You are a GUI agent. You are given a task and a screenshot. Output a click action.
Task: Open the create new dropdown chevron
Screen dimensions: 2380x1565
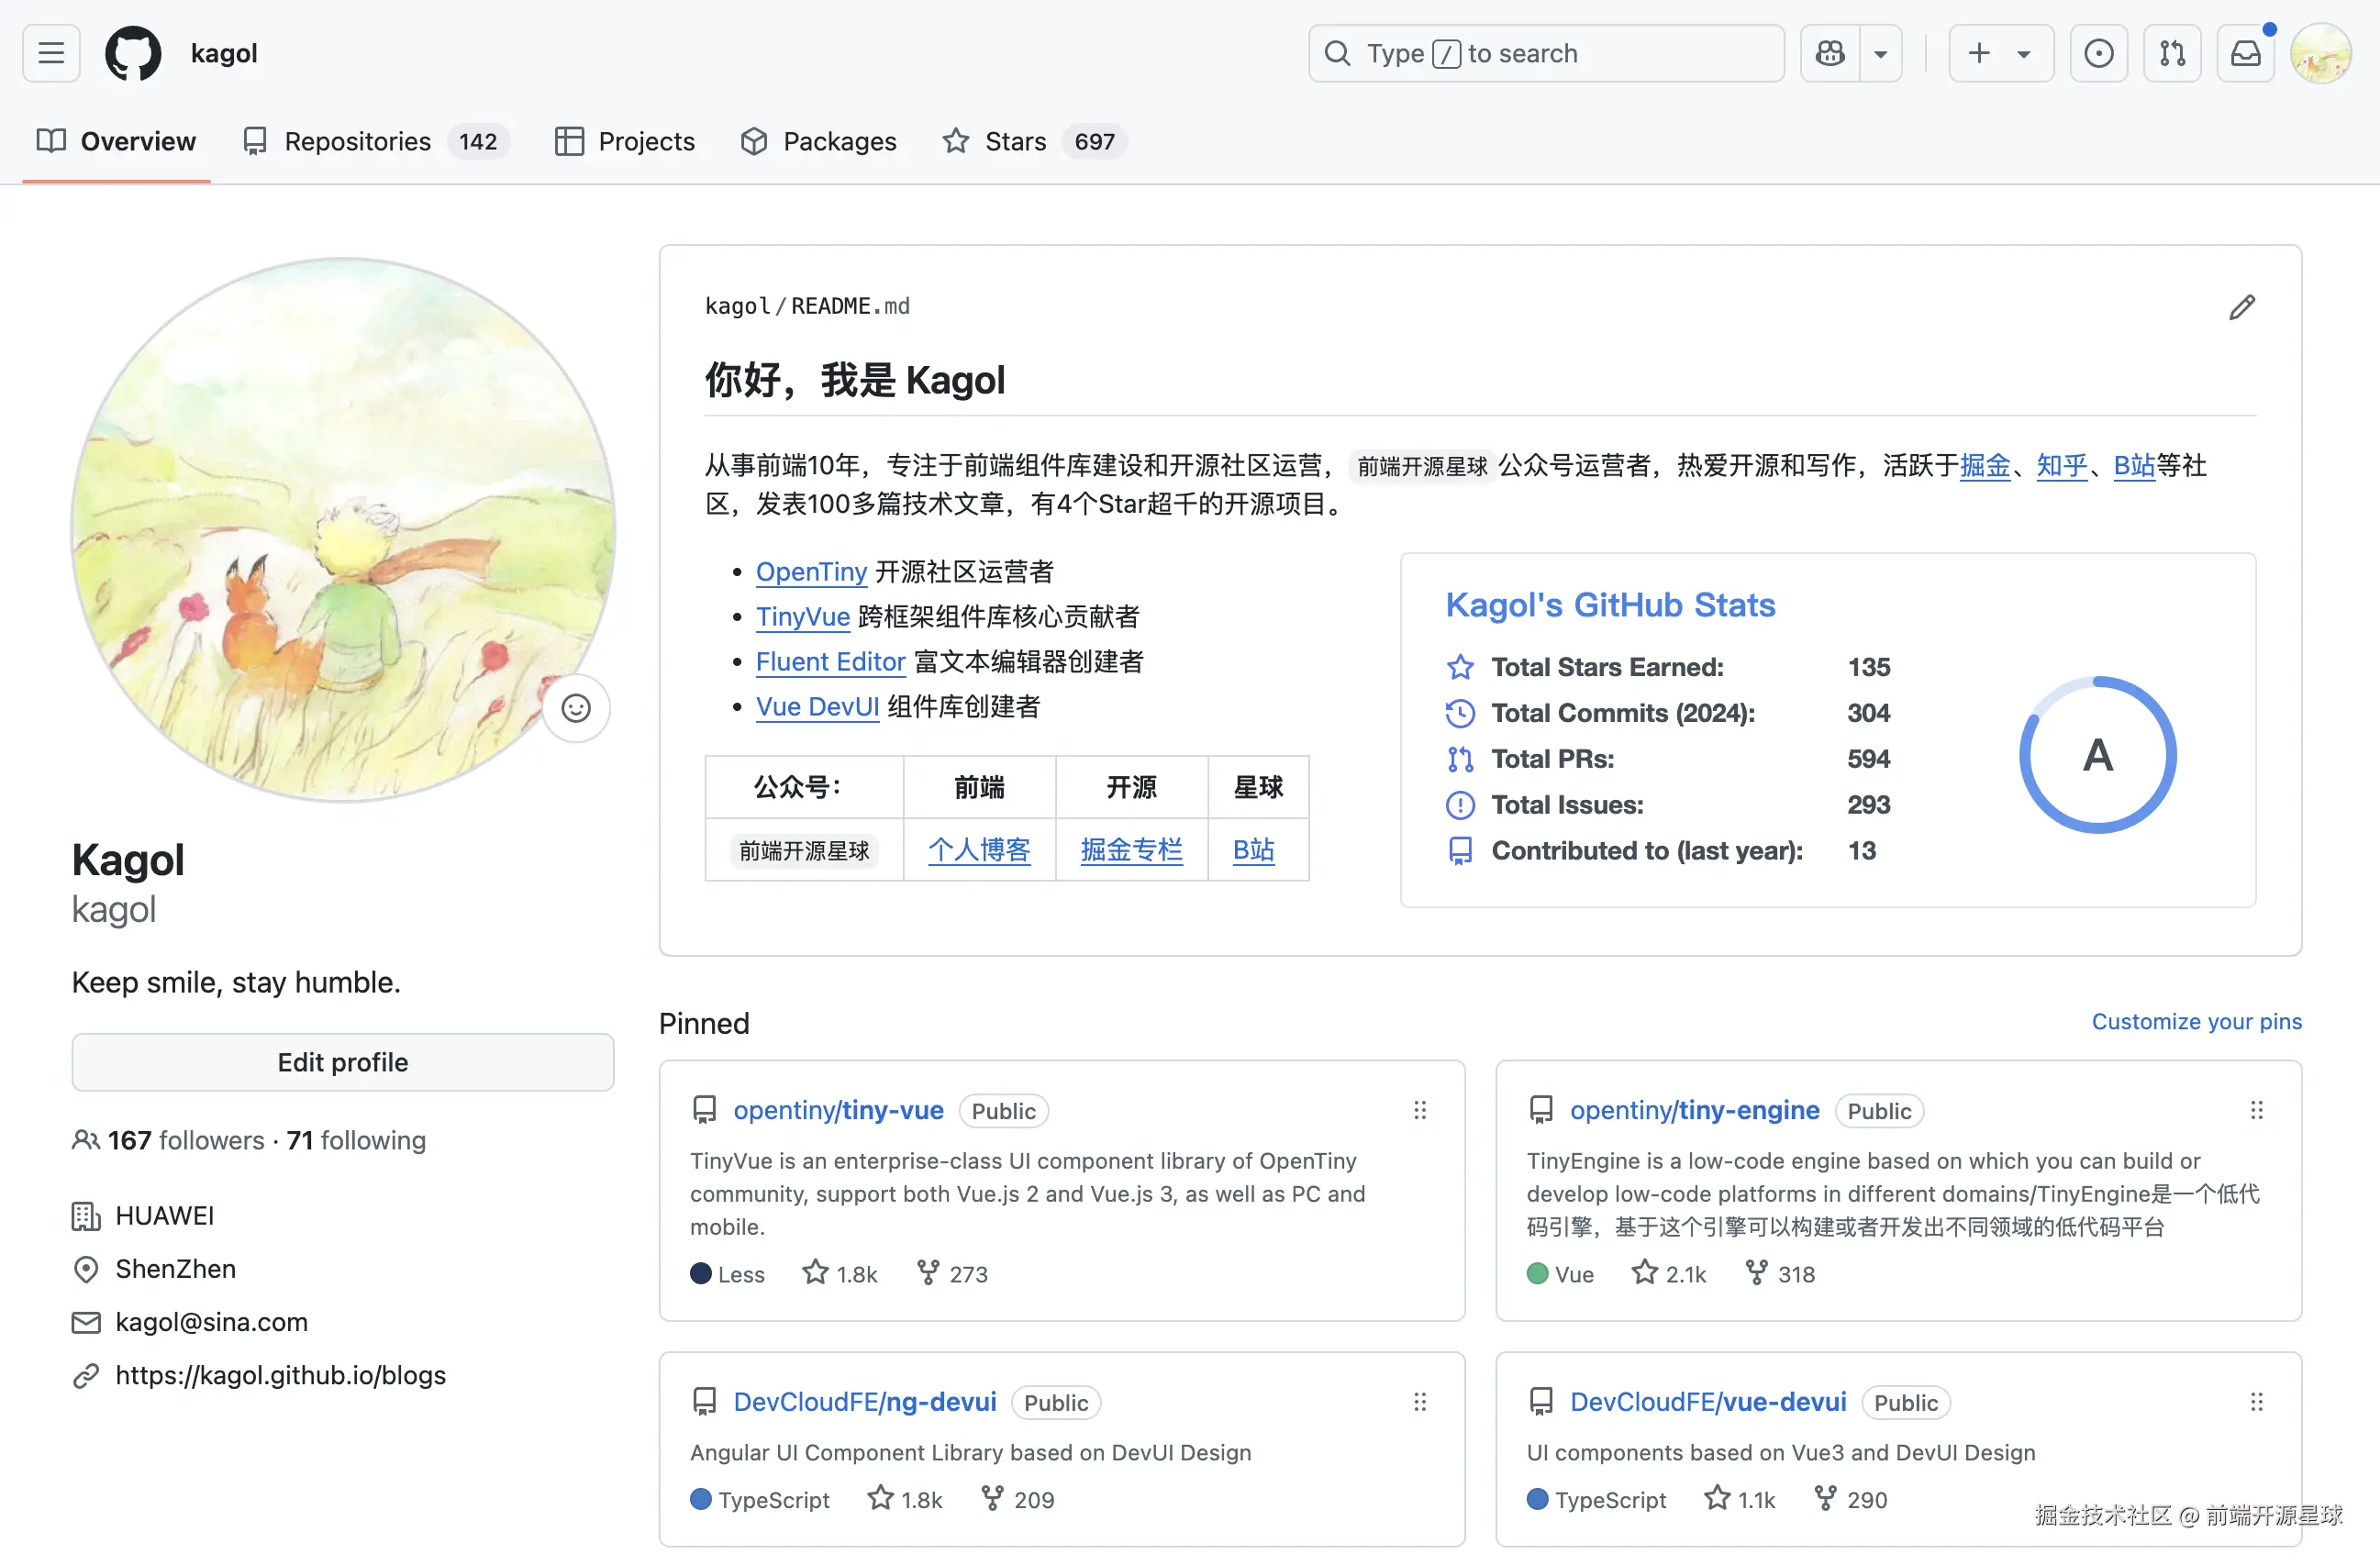(2023, 53)
